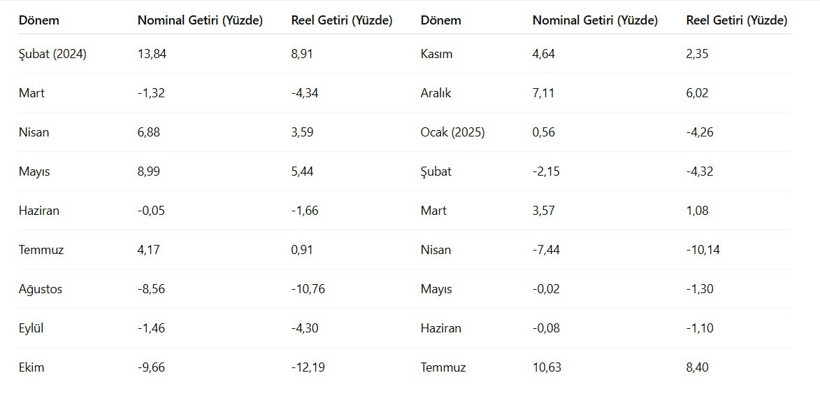The height and width of the screenshot is (408, 820).
Task: Select the 13,84 nominal return value
Action: 151,54
